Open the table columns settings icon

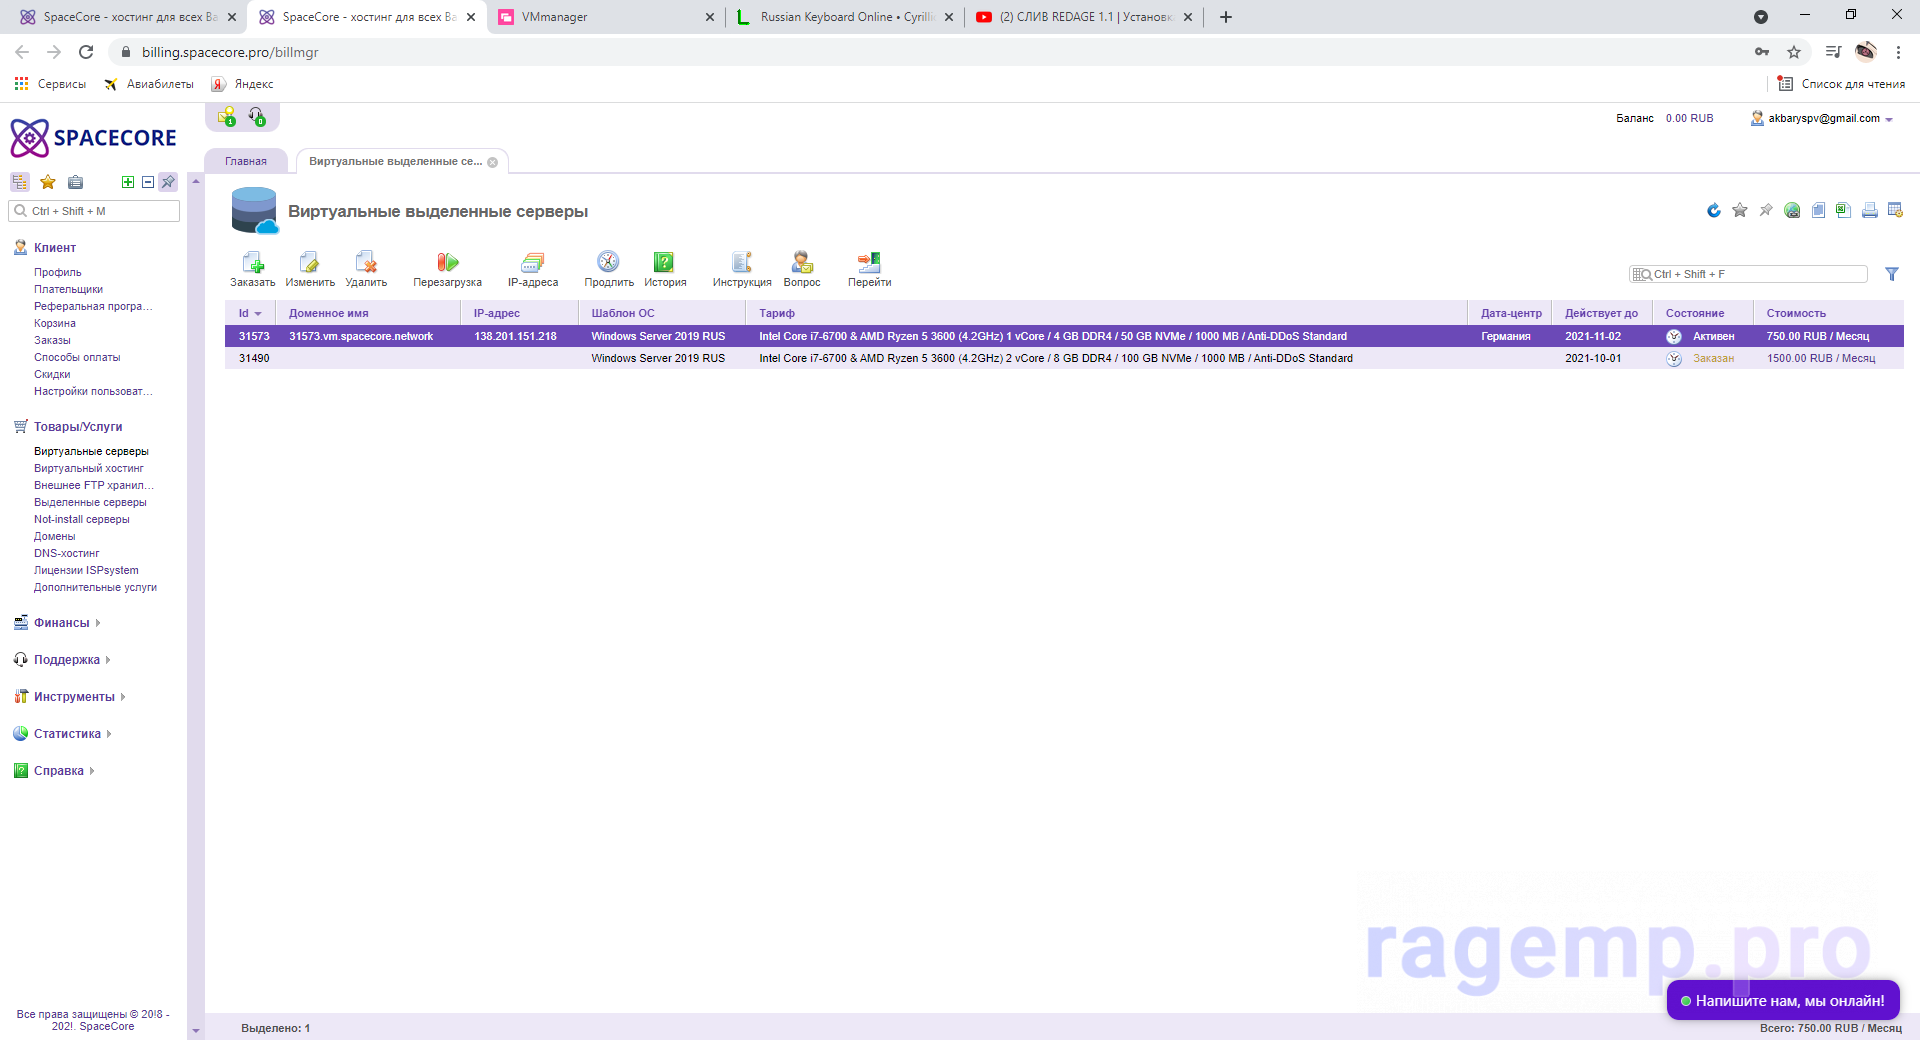click(x=1895, y=210)
